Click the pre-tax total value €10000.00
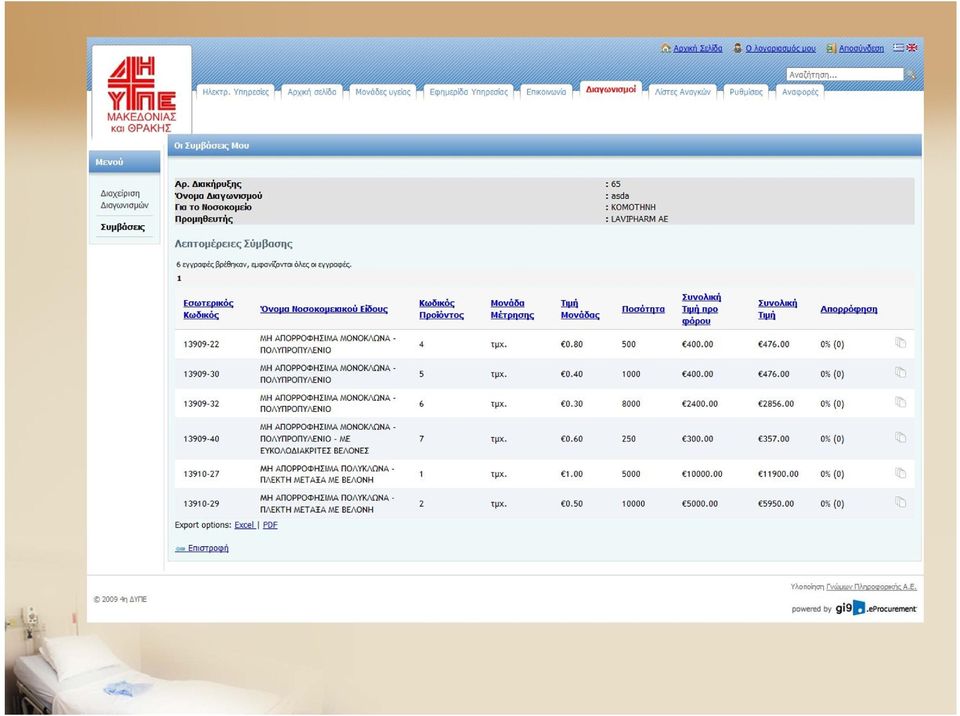The image size is (960, 716). point(702,474)
